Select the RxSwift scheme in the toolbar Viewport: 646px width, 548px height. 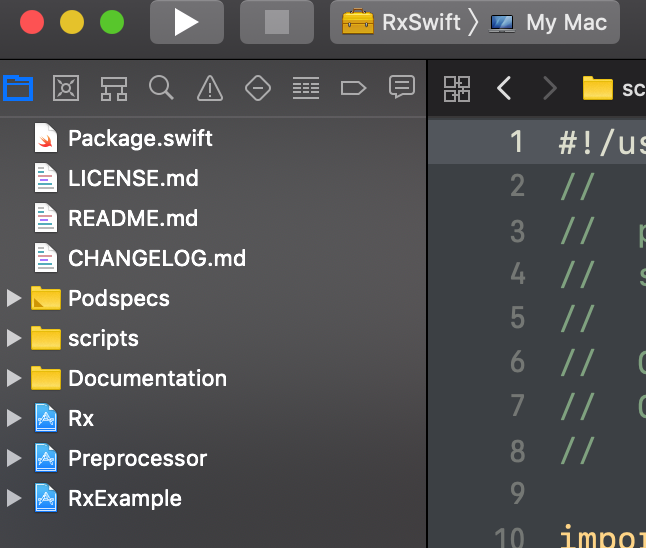coord(401,22)
